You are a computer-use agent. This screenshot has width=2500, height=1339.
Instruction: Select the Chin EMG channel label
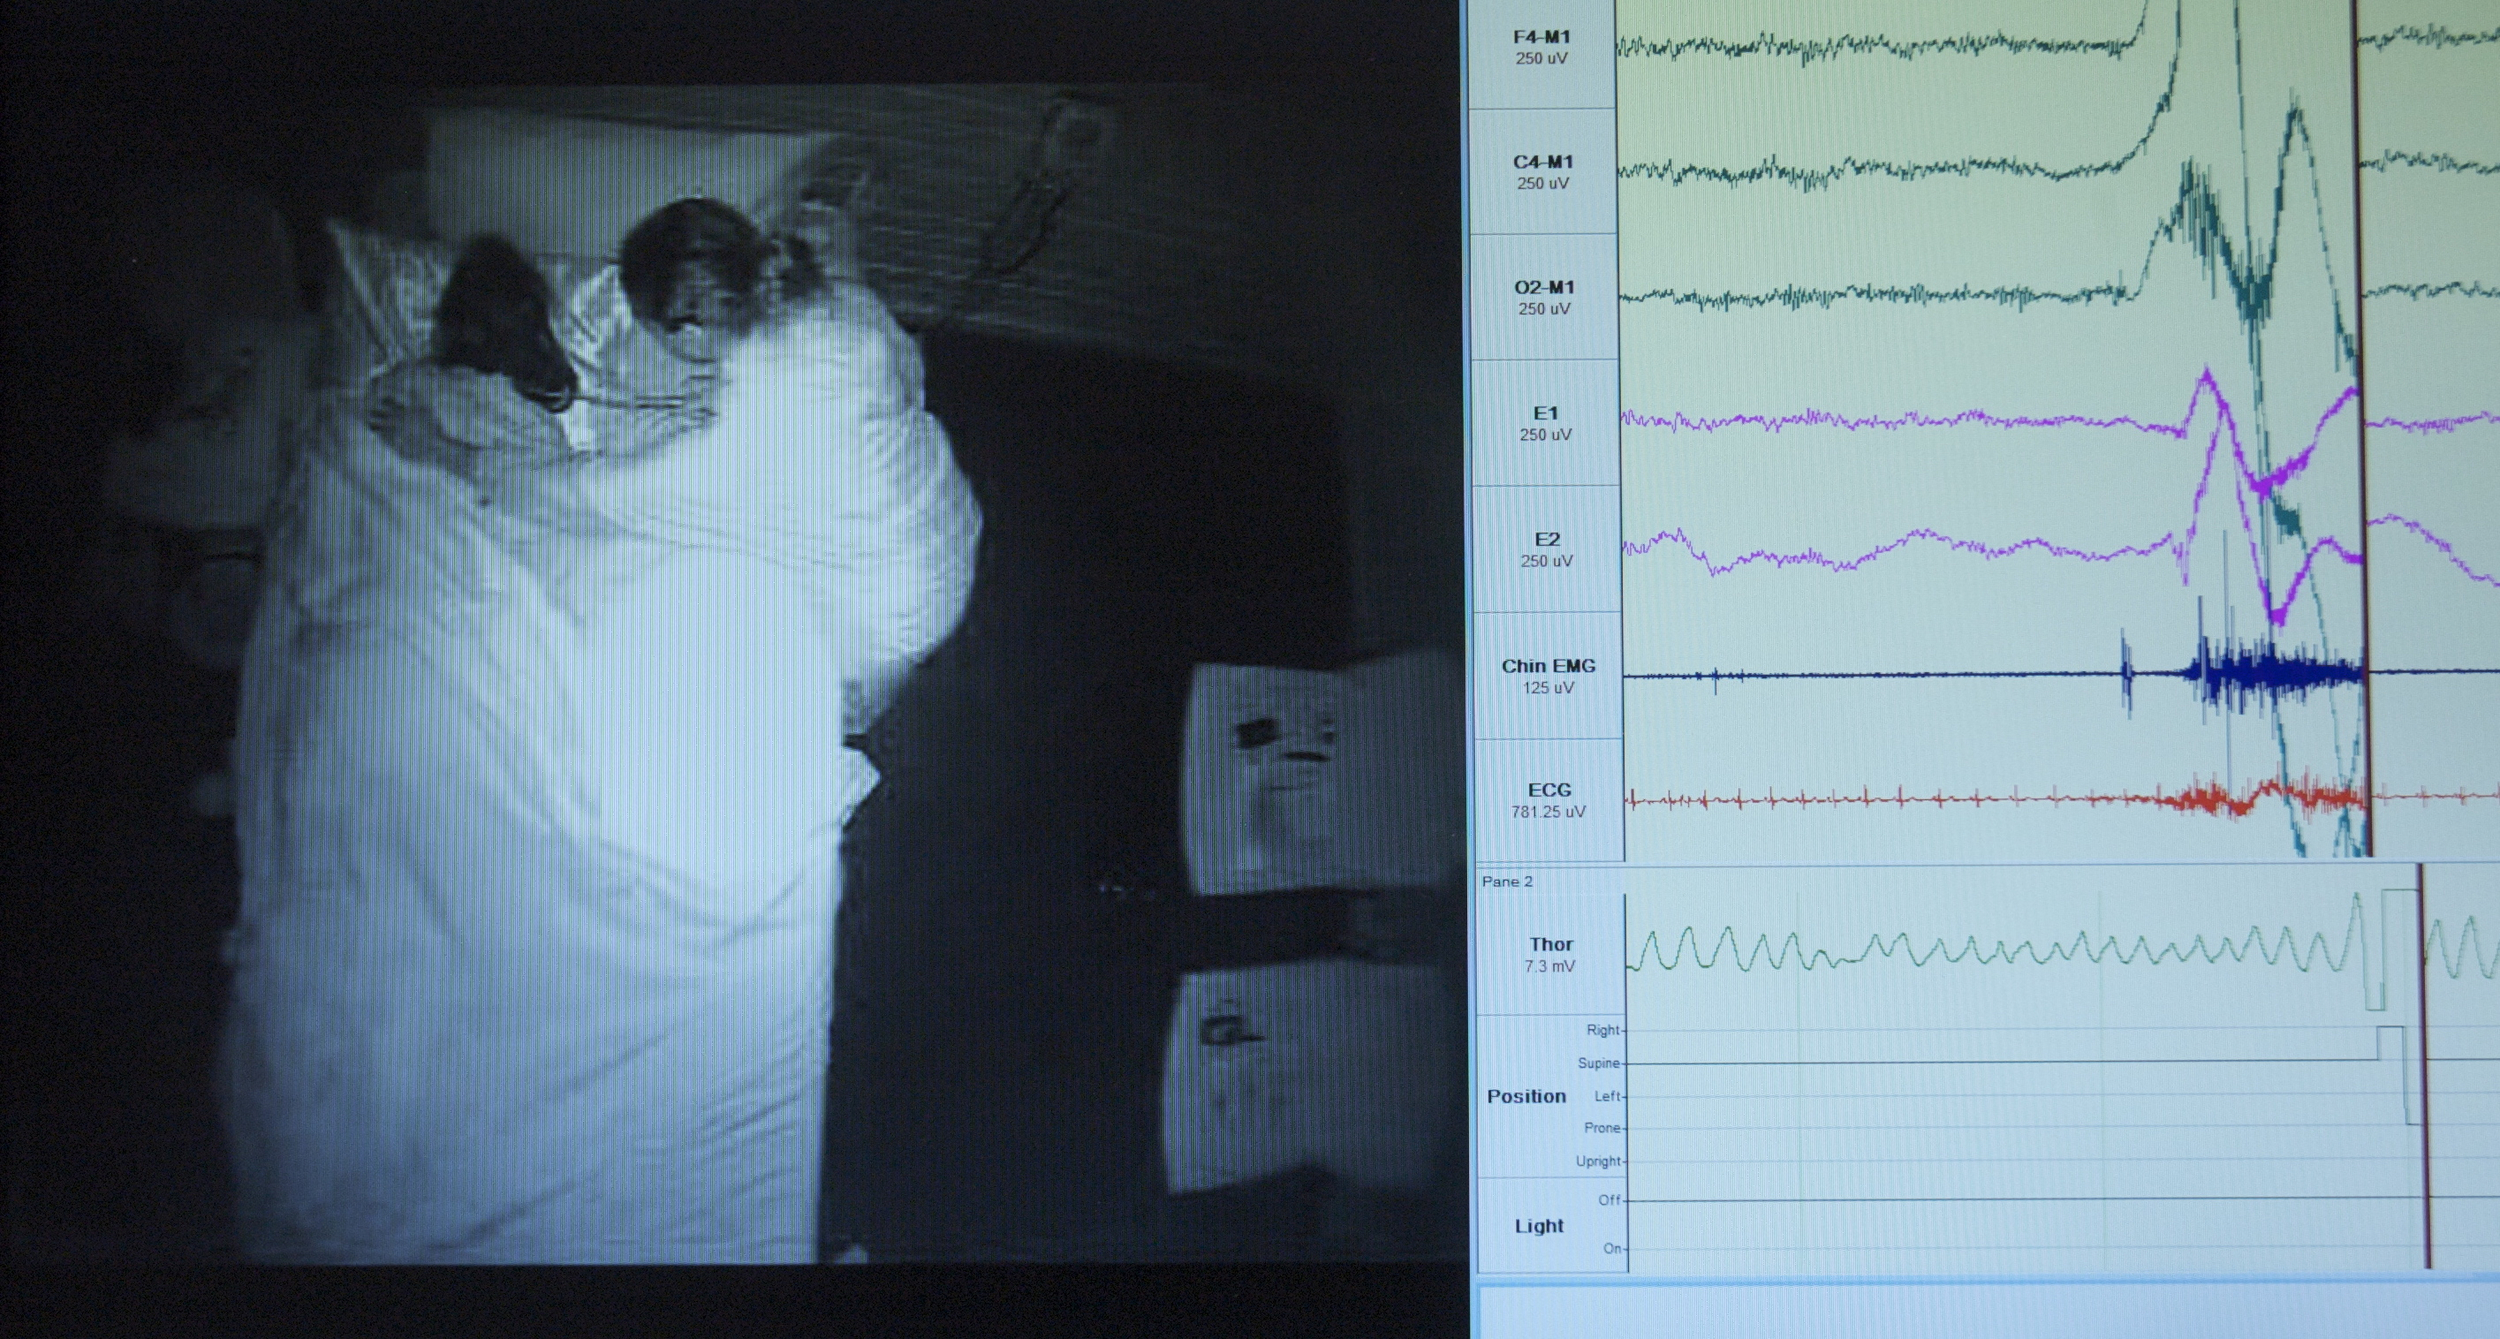point(1548,666)
